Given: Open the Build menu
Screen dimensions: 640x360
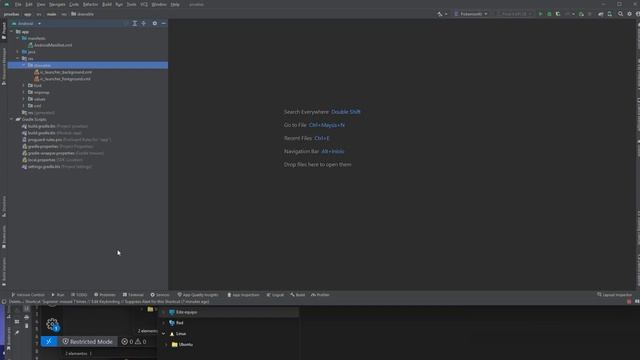Looking at the screenshot, I should (107, 4).
